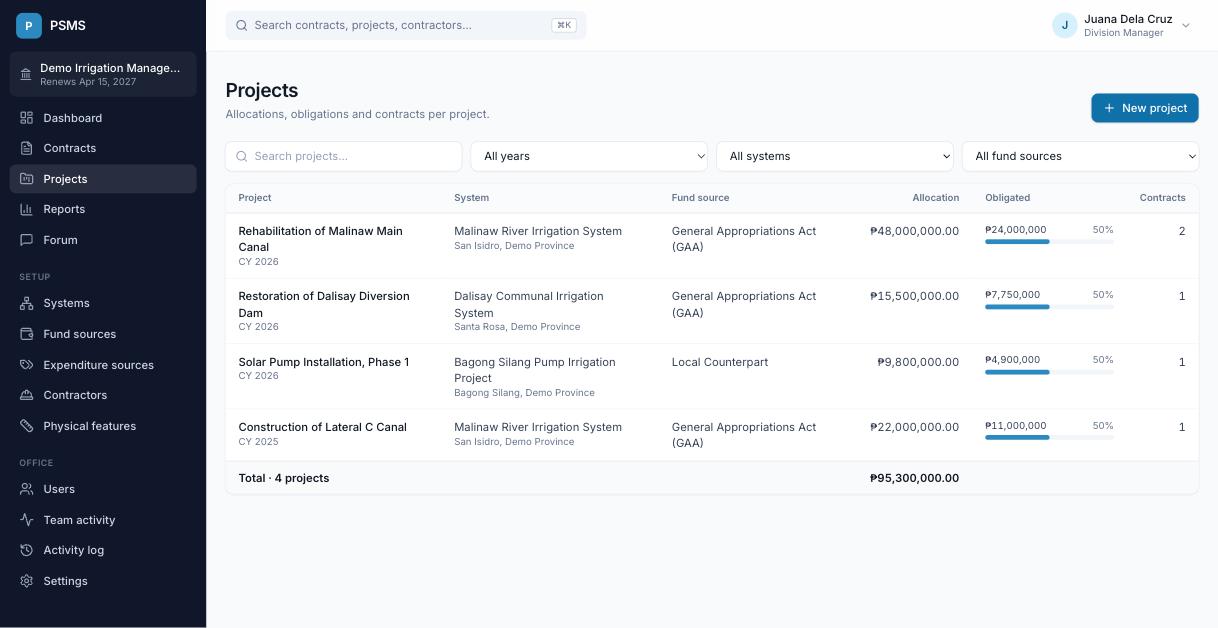This screenshot has height=628, width=1218.
Task: Click the Systems network icon
Action: 27,303
